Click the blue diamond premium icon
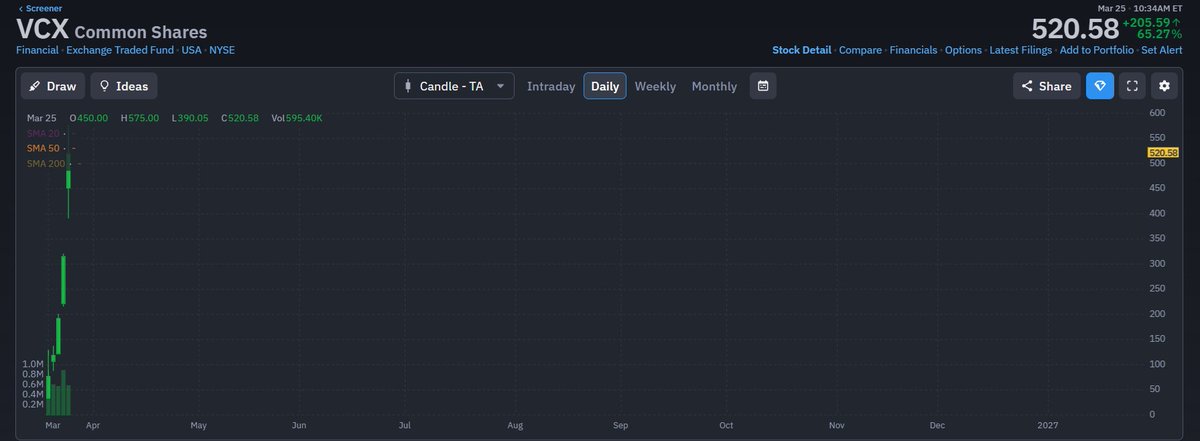The width and height of the screenshot is (1200, 441). 1100,86
